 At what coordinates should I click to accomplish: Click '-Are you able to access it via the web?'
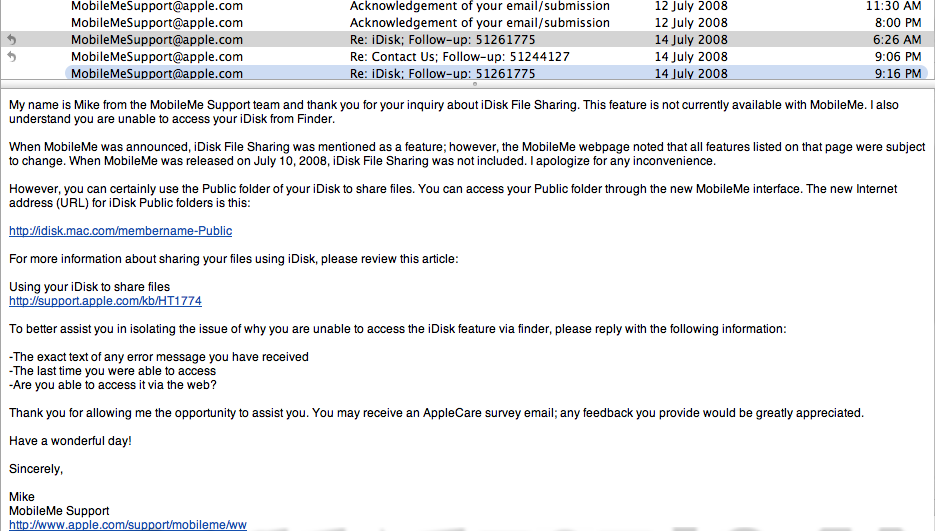pos(113,385)
